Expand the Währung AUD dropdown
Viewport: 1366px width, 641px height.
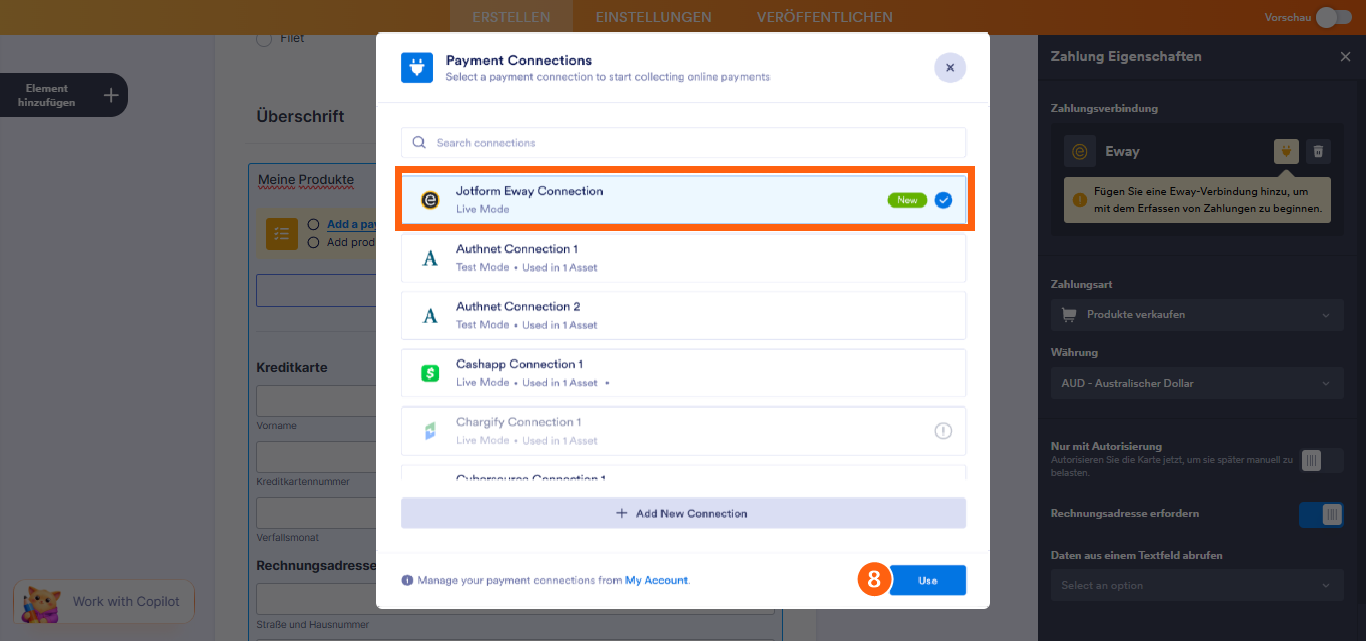coord(1196,383)
